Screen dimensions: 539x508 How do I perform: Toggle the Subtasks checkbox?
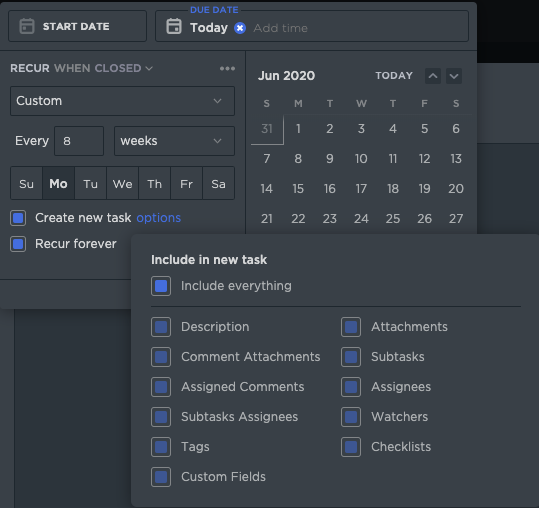(351, 357)
